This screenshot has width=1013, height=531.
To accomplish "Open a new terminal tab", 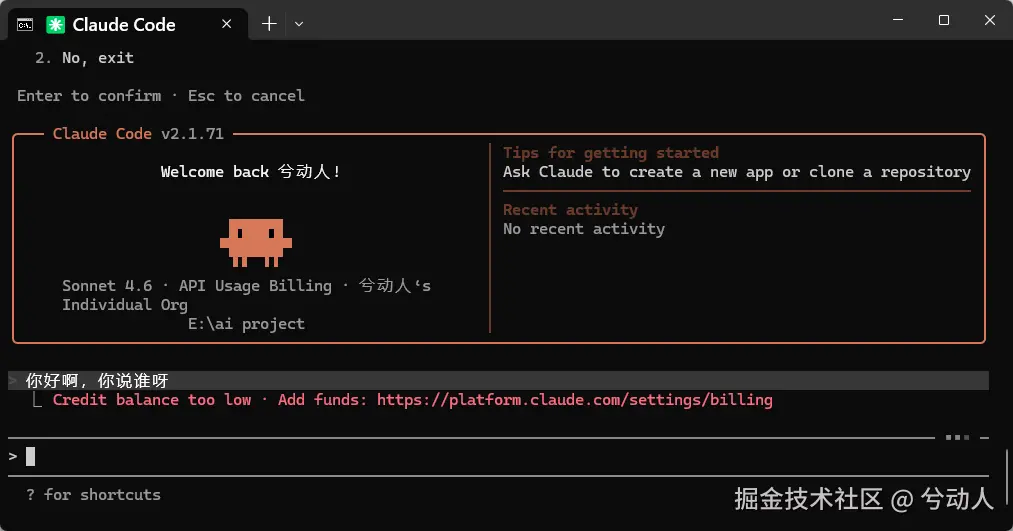I will pos(269,24).
